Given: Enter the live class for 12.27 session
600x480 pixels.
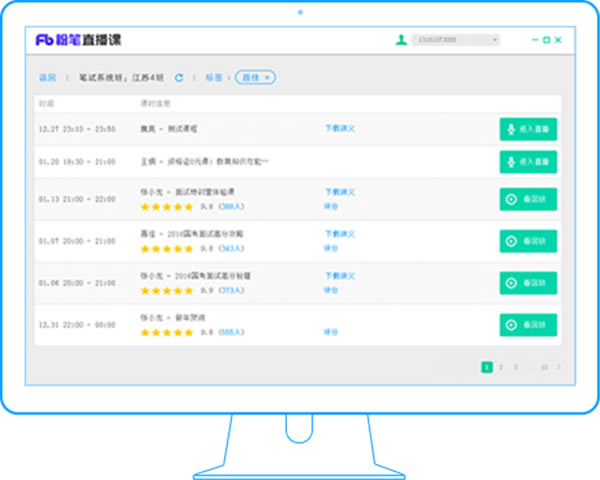Looking at the screenshot, I should 528,129.
